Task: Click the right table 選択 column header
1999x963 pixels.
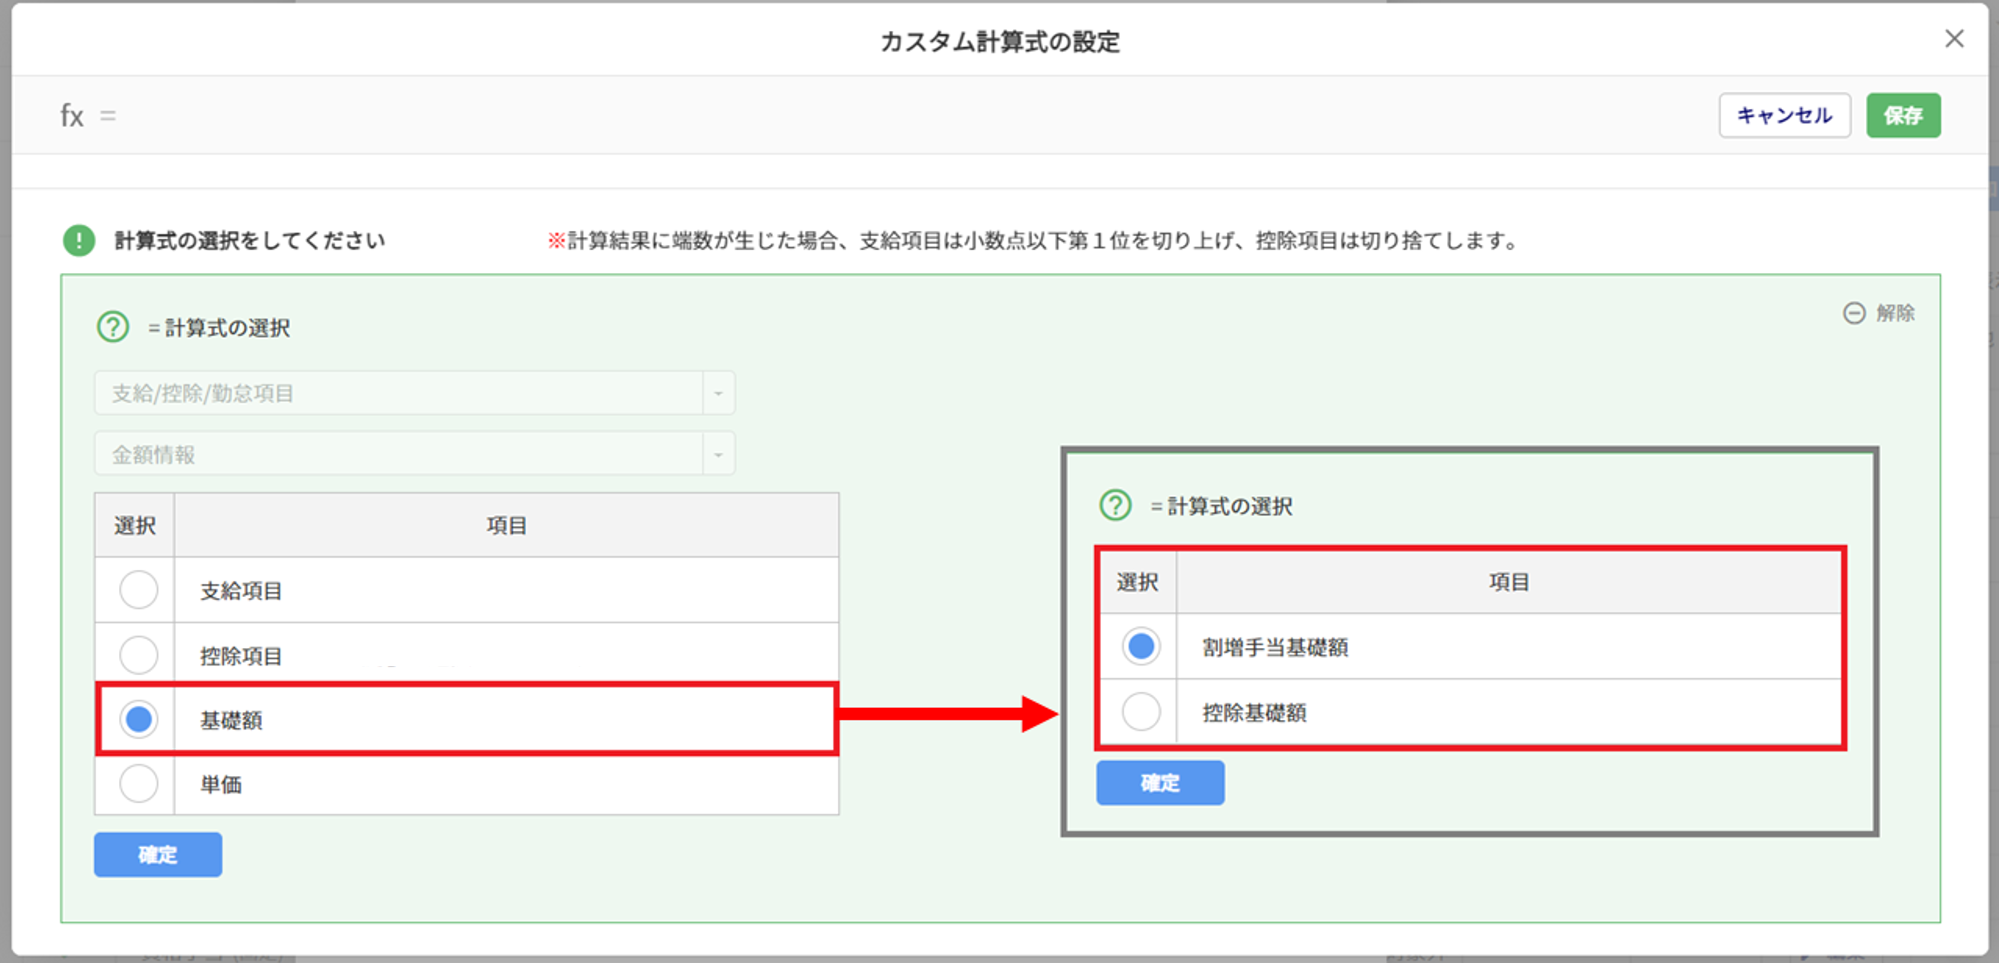Action: [1138, 582]
